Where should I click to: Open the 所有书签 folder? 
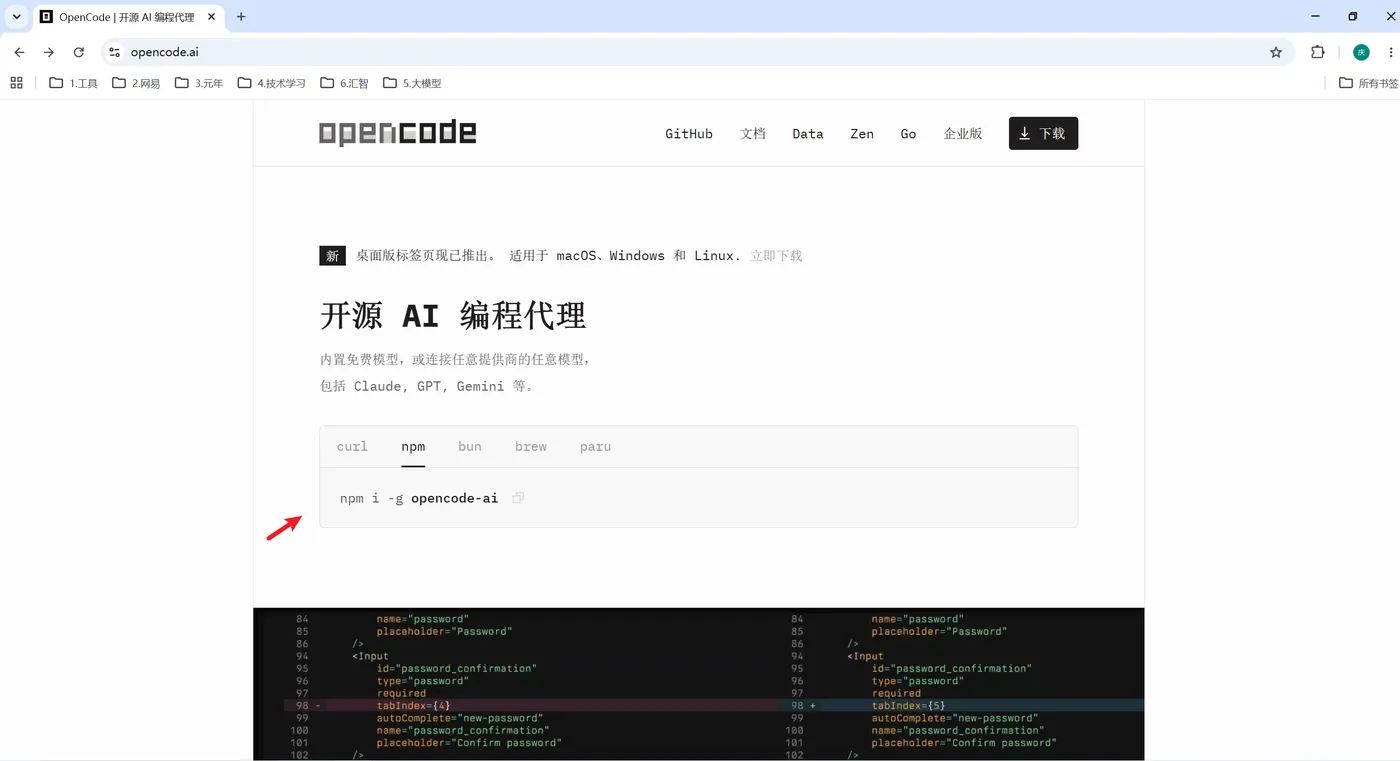pyautogui.click(x=1368, y=83)
